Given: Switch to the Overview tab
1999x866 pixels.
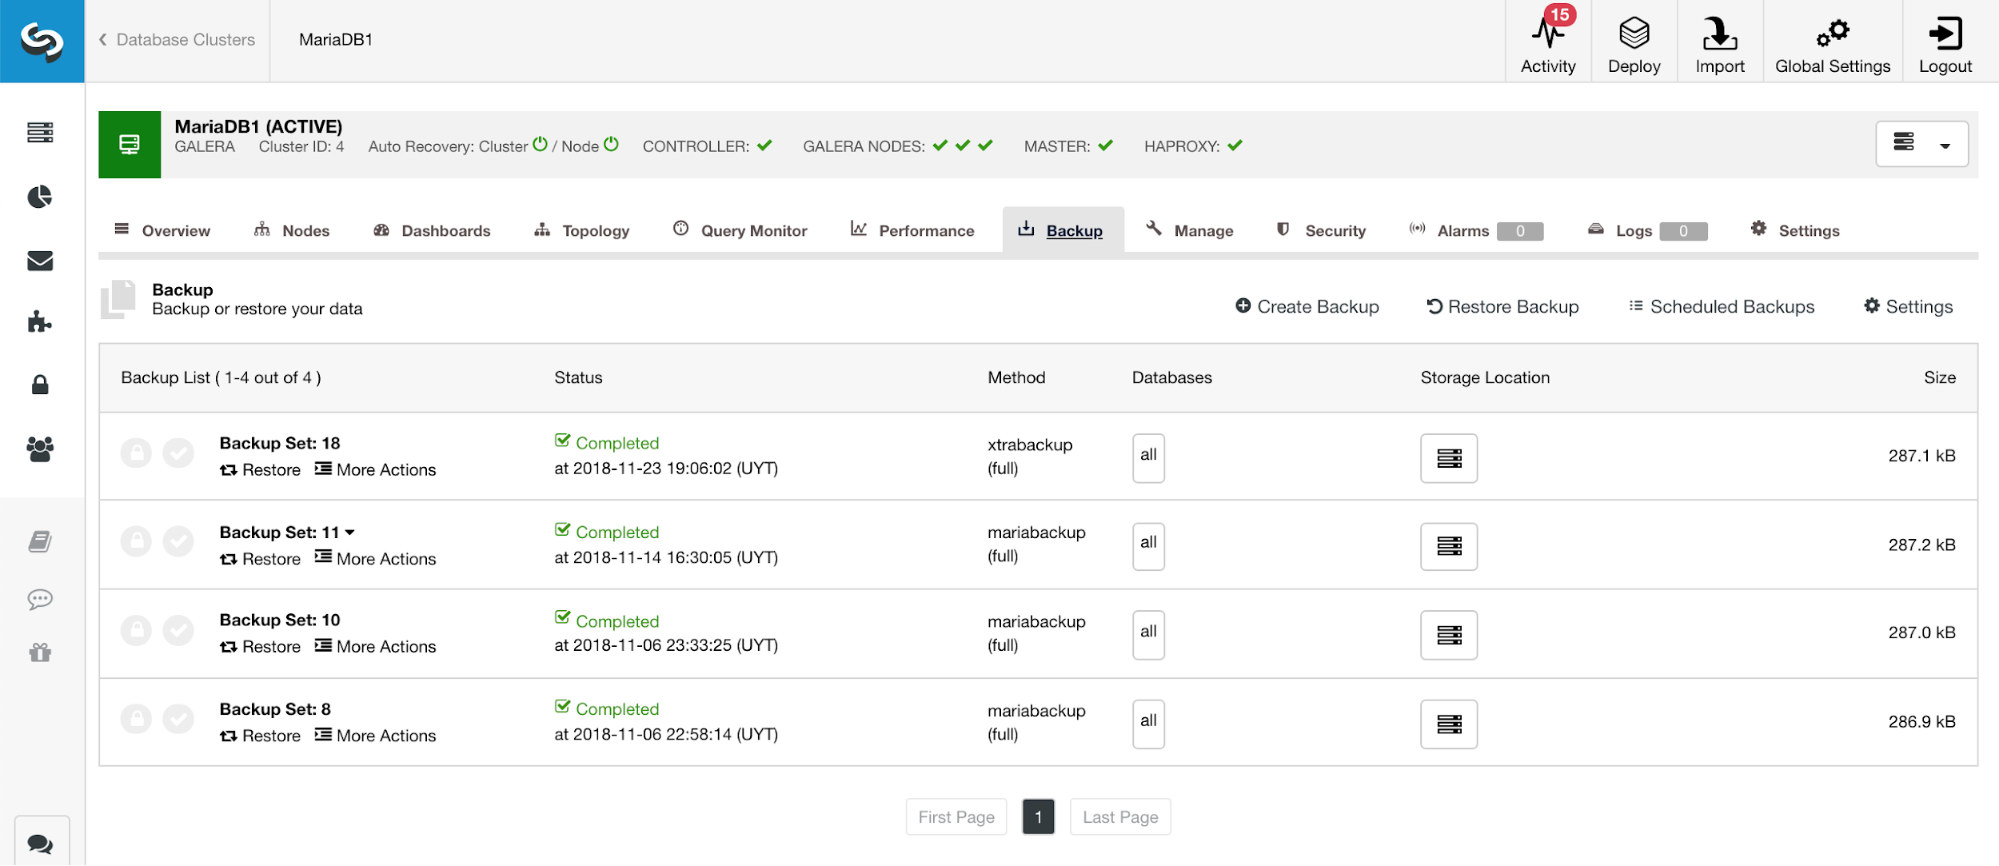Looking at the screenshot, I should click(162, 230).
